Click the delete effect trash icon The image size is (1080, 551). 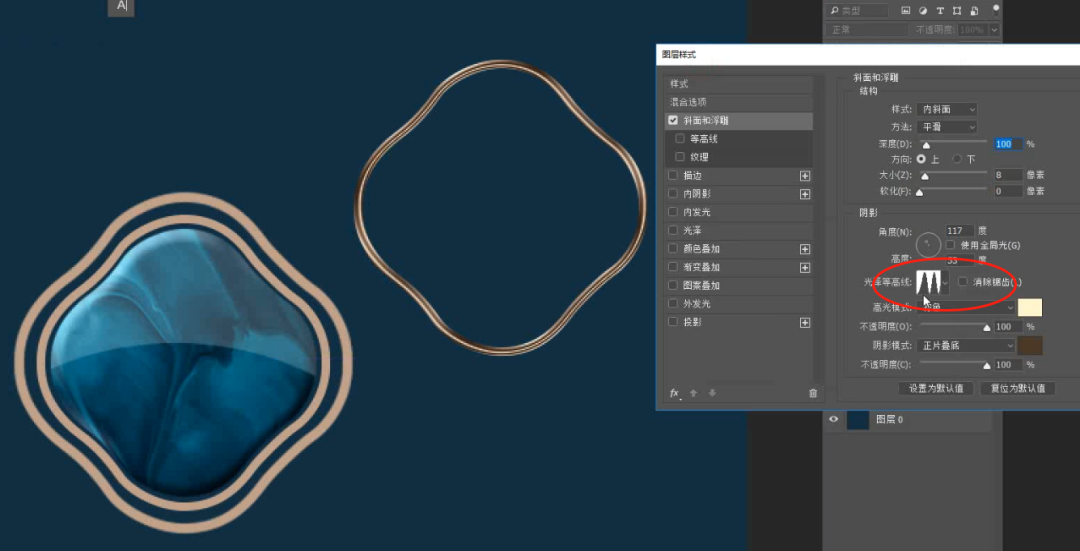pyautogui.click(x=813, y=393)
